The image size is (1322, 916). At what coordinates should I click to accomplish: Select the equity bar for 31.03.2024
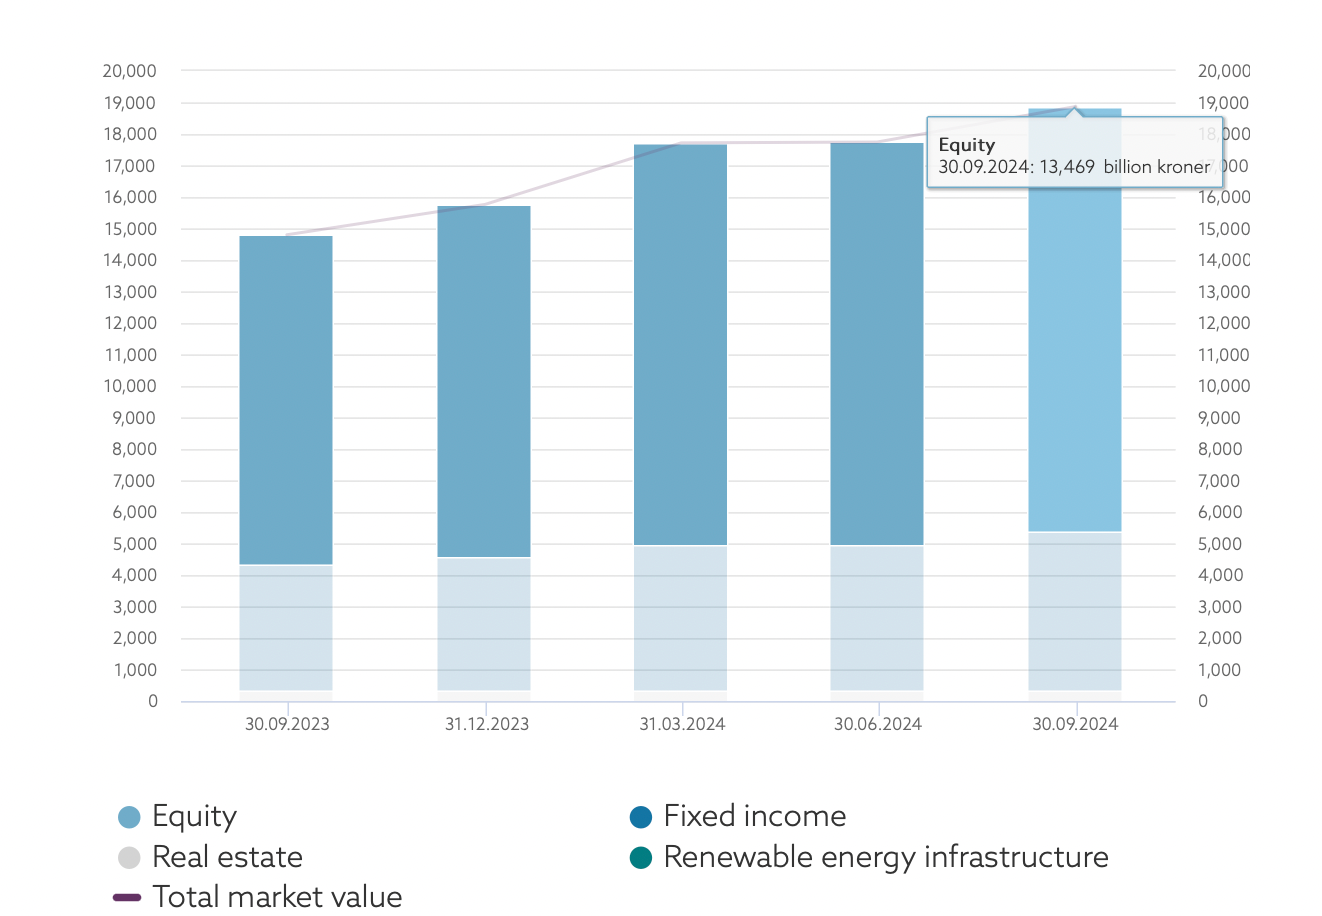pos(681,345)
